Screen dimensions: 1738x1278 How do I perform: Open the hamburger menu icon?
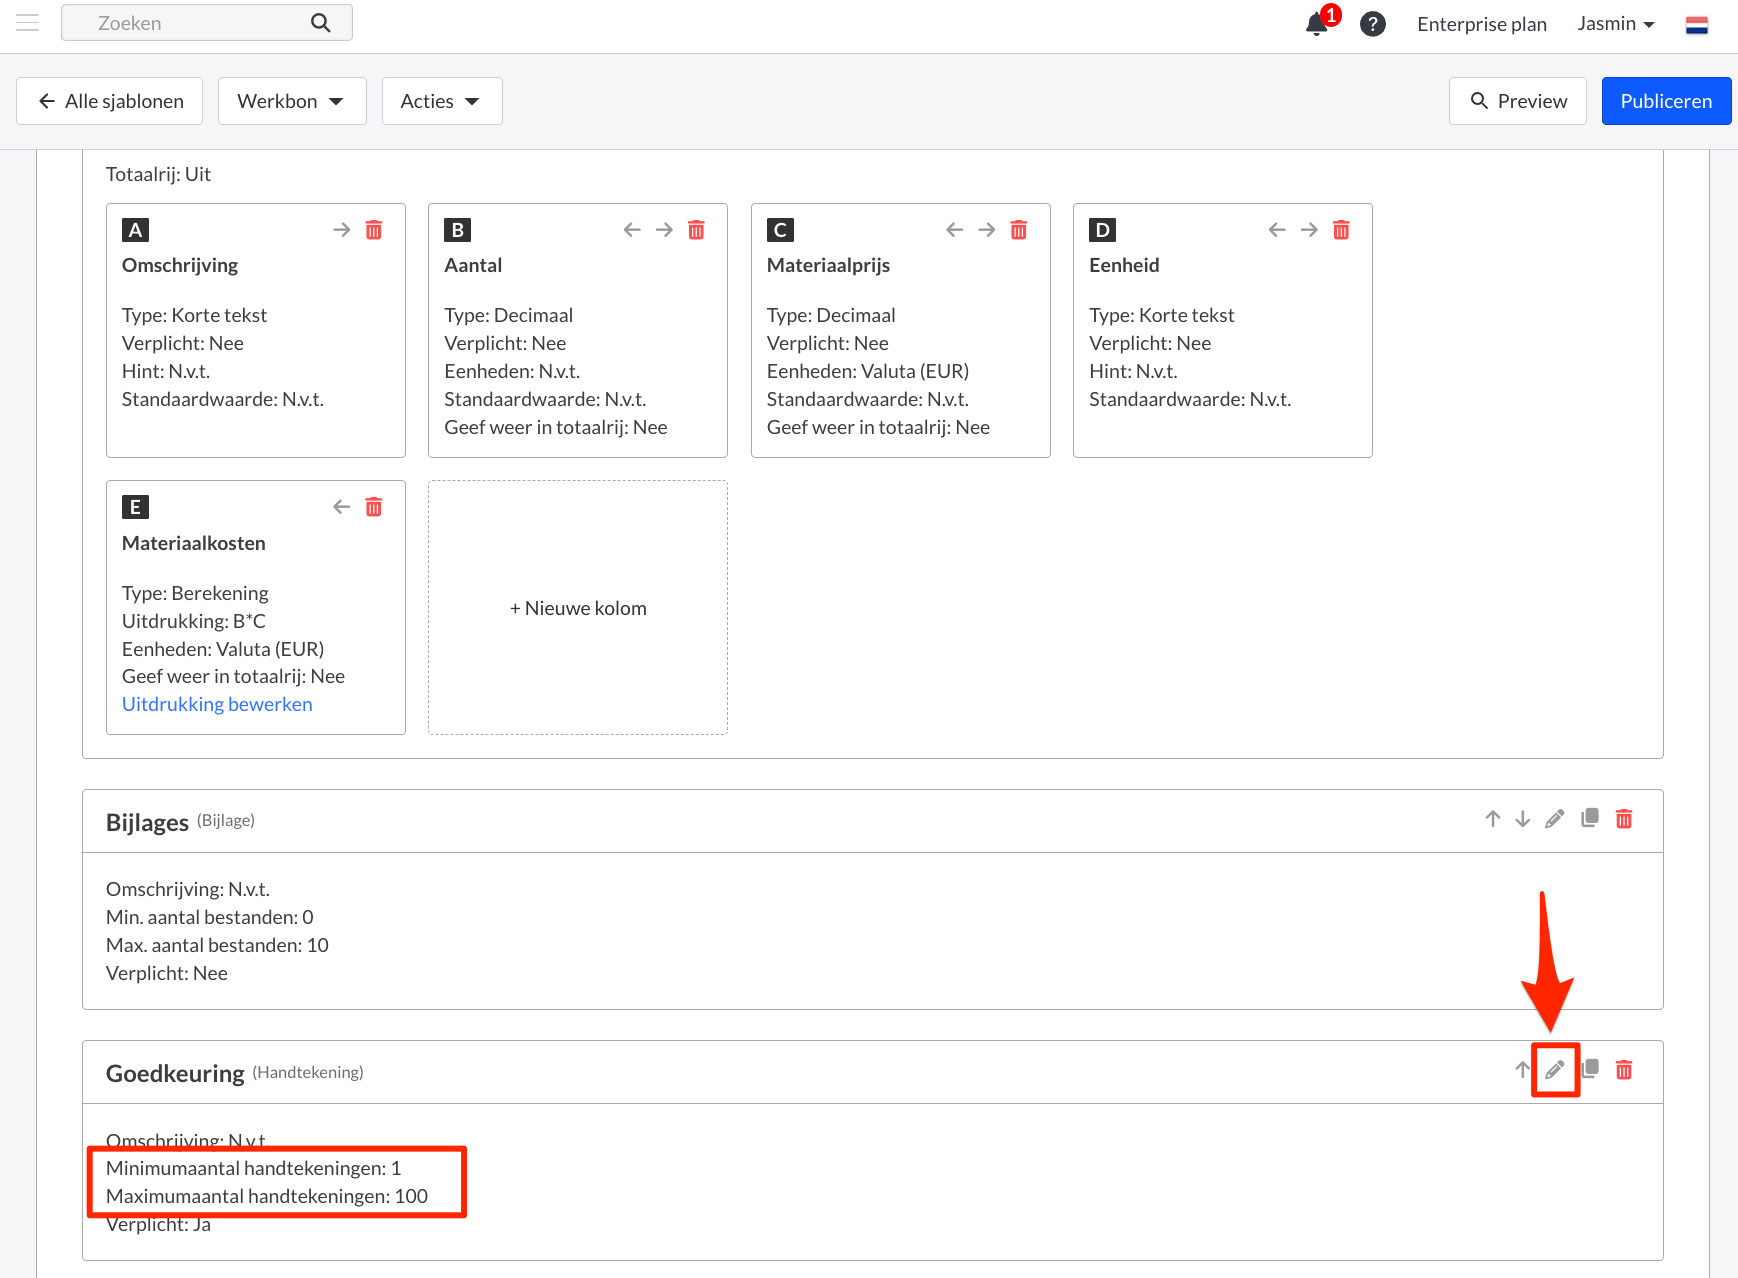point(28,22)
